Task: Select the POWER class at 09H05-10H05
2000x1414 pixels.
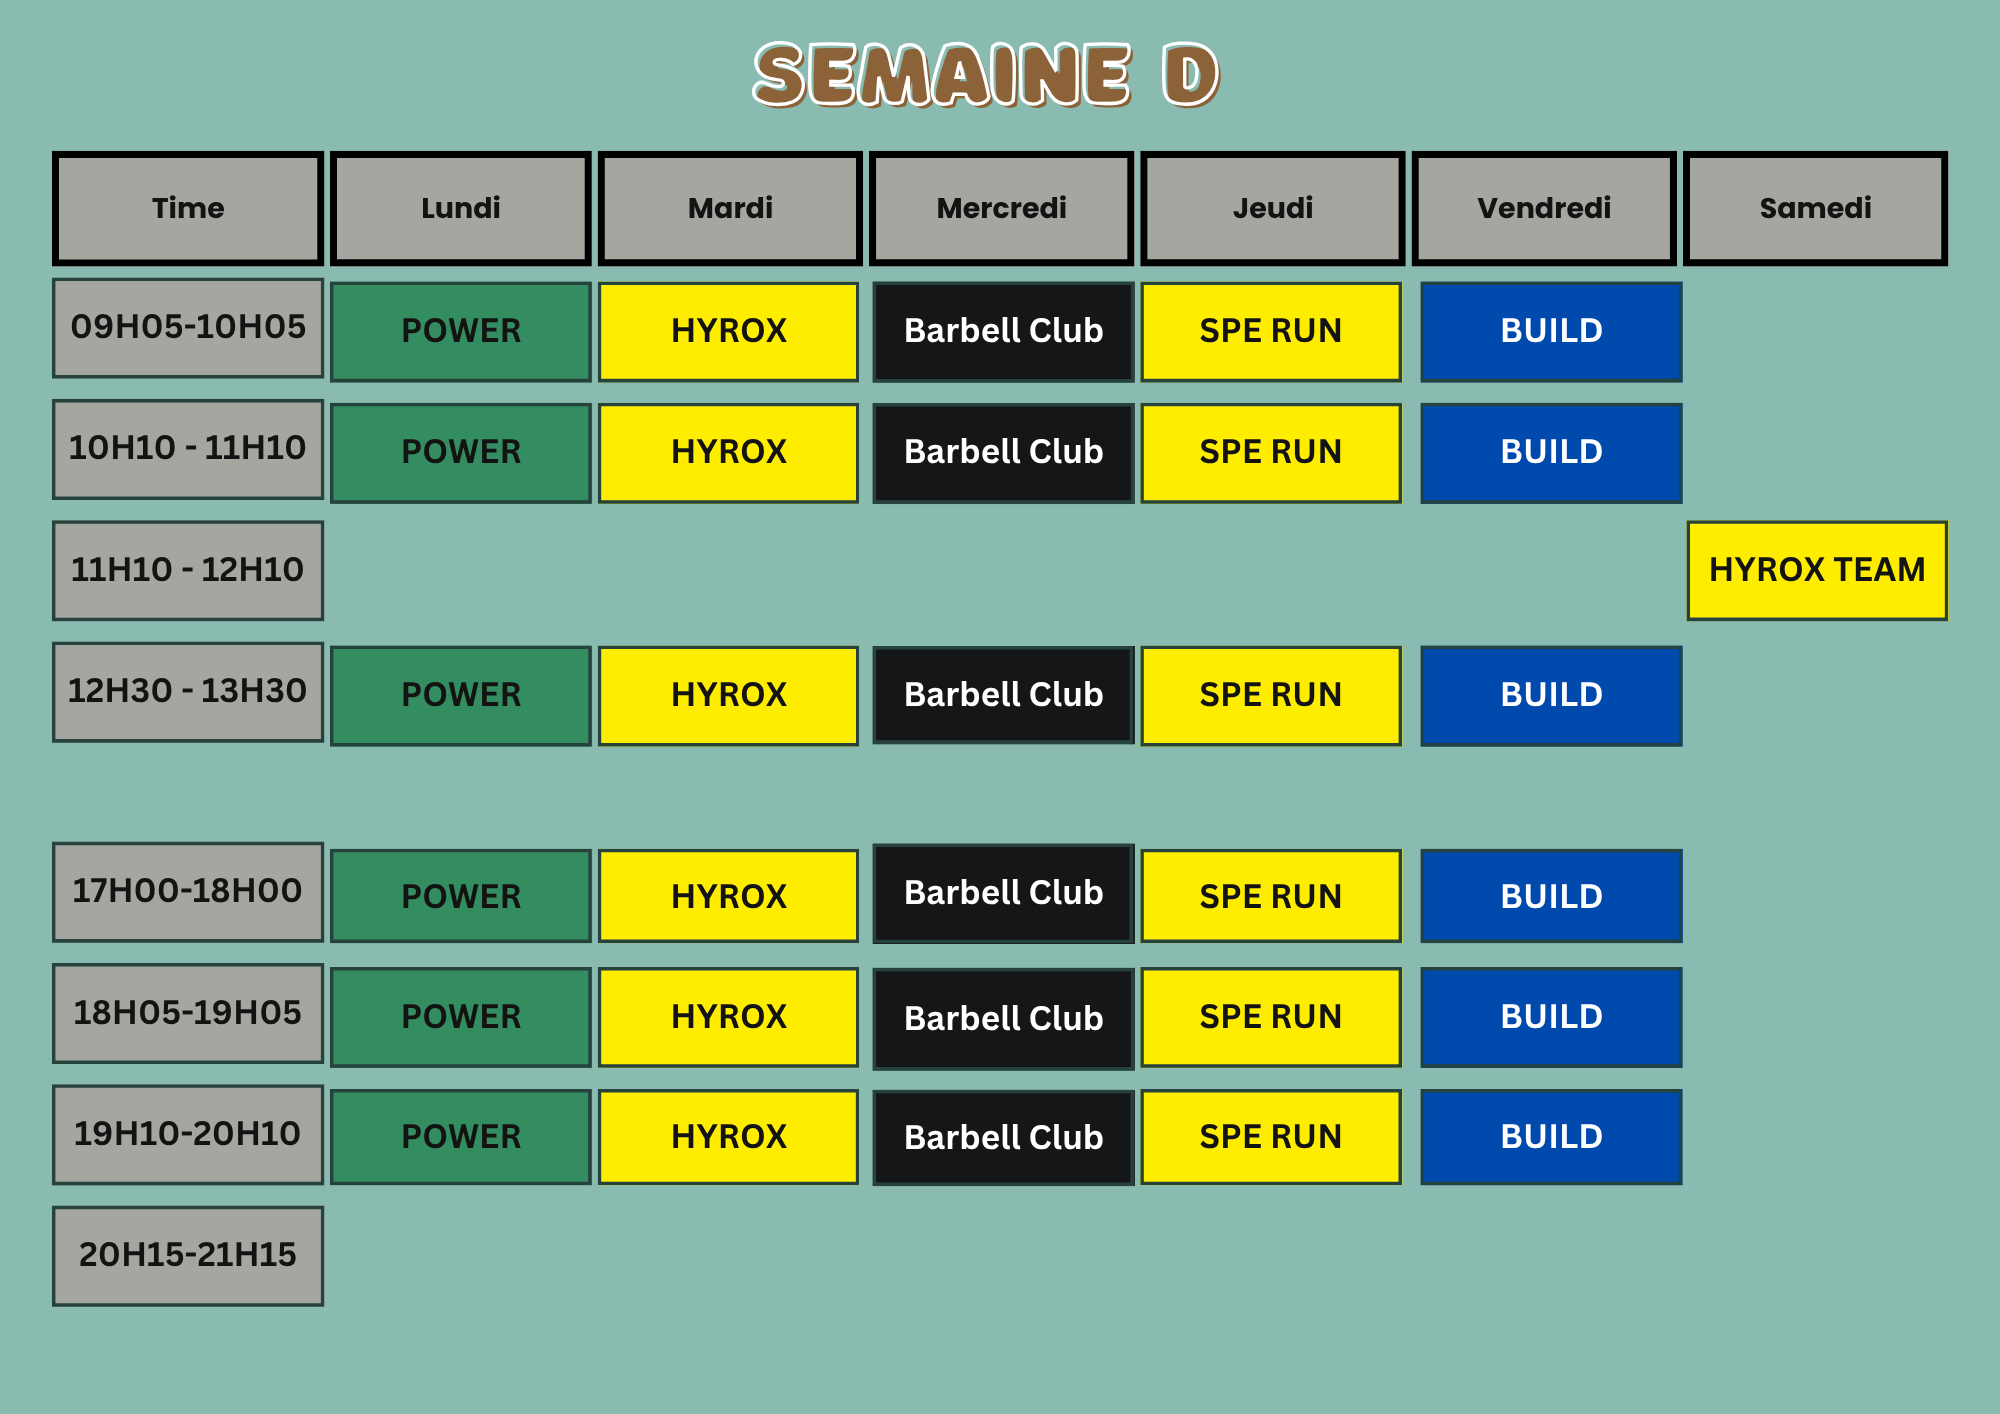Action: (x=459, y=331)
